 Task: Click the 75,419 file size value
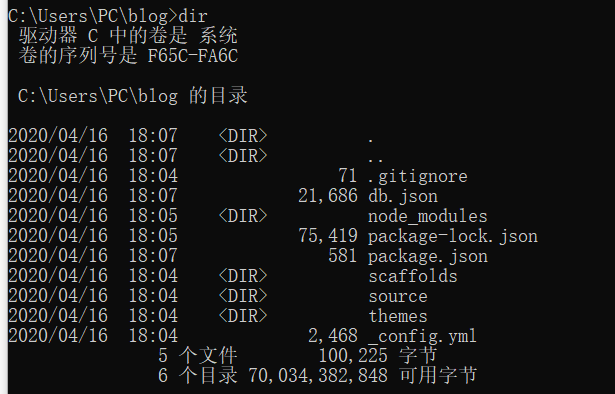(328, 236)
